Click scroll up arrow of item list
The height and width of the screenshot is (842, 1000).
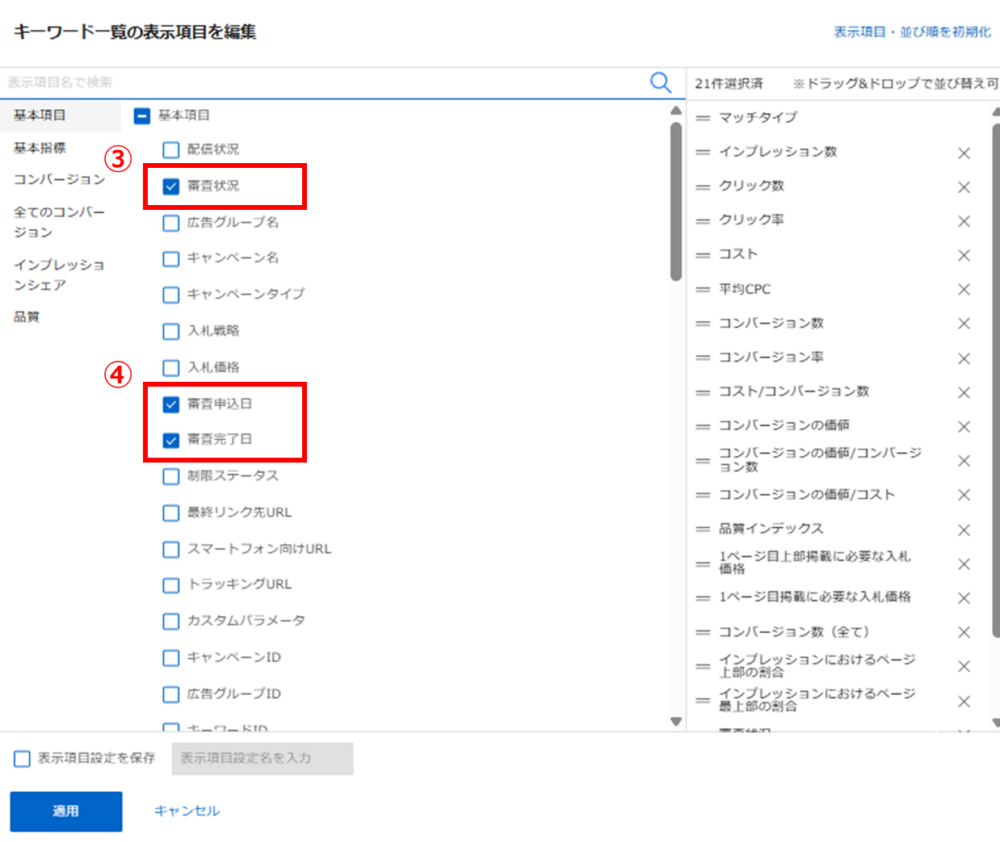(x=676, y=109)
